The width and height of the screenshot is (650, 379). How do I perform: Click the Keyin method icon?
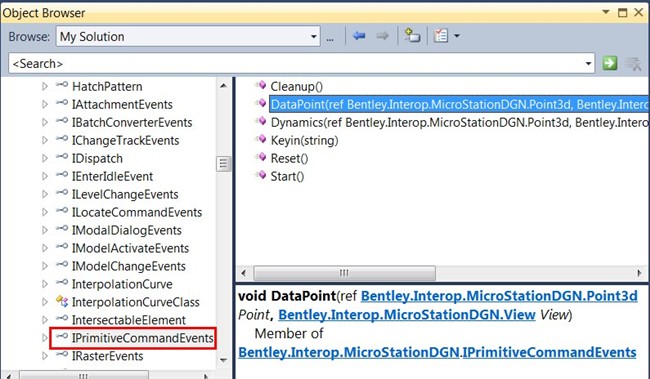[x=261, y=139]
